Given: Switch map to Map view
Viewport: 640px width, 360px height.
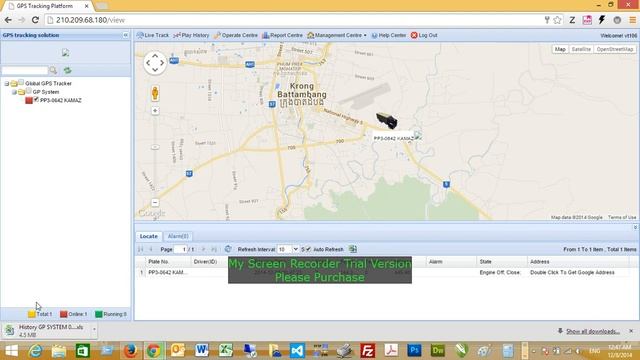Looking at the screenshot, I should click(x=560, y=49).
